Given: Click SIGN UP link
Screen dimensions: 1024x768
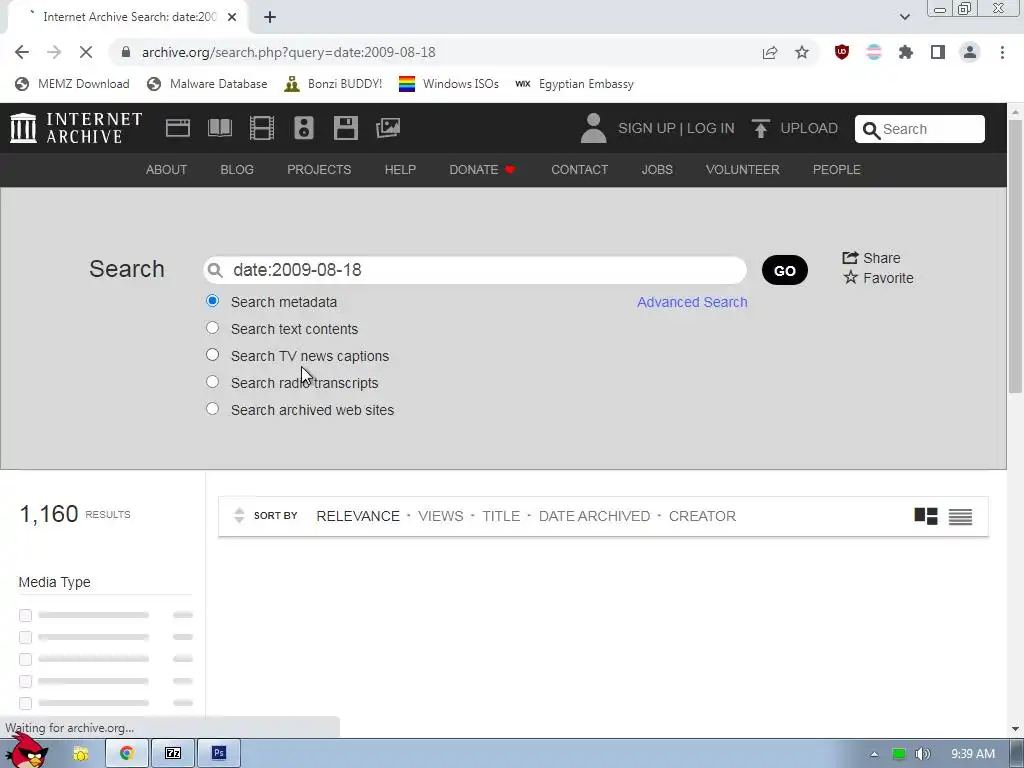Looking at the screenshot, I should [x=647, y=128].
